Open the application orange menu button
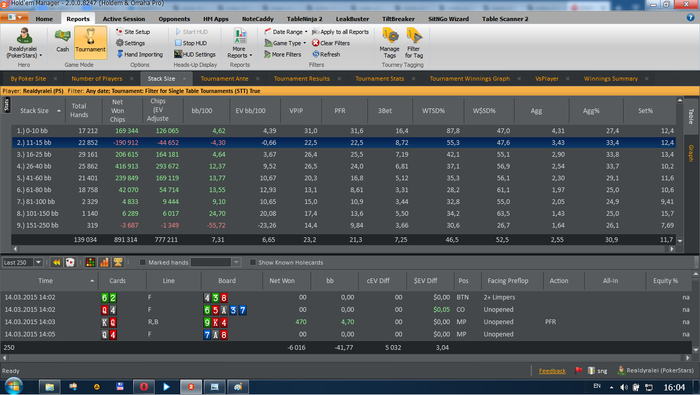 15,17
